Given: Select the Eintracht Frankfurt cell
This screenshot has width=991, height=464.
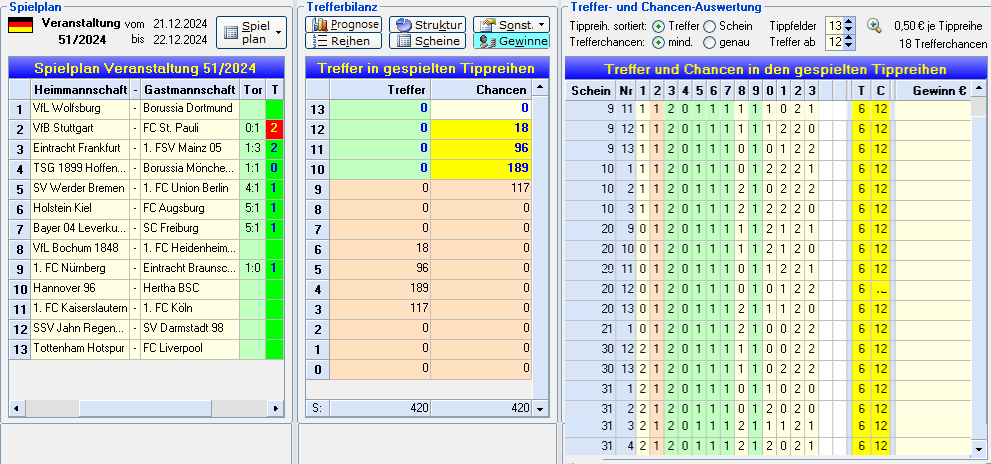Looking at the screenshot, I should [x=80, y=149].
